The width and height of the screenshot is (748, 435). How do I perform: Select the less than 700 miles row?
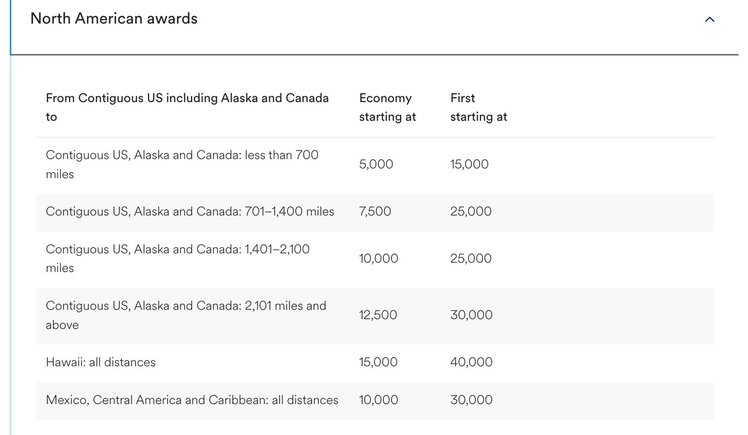pos(375,165)
